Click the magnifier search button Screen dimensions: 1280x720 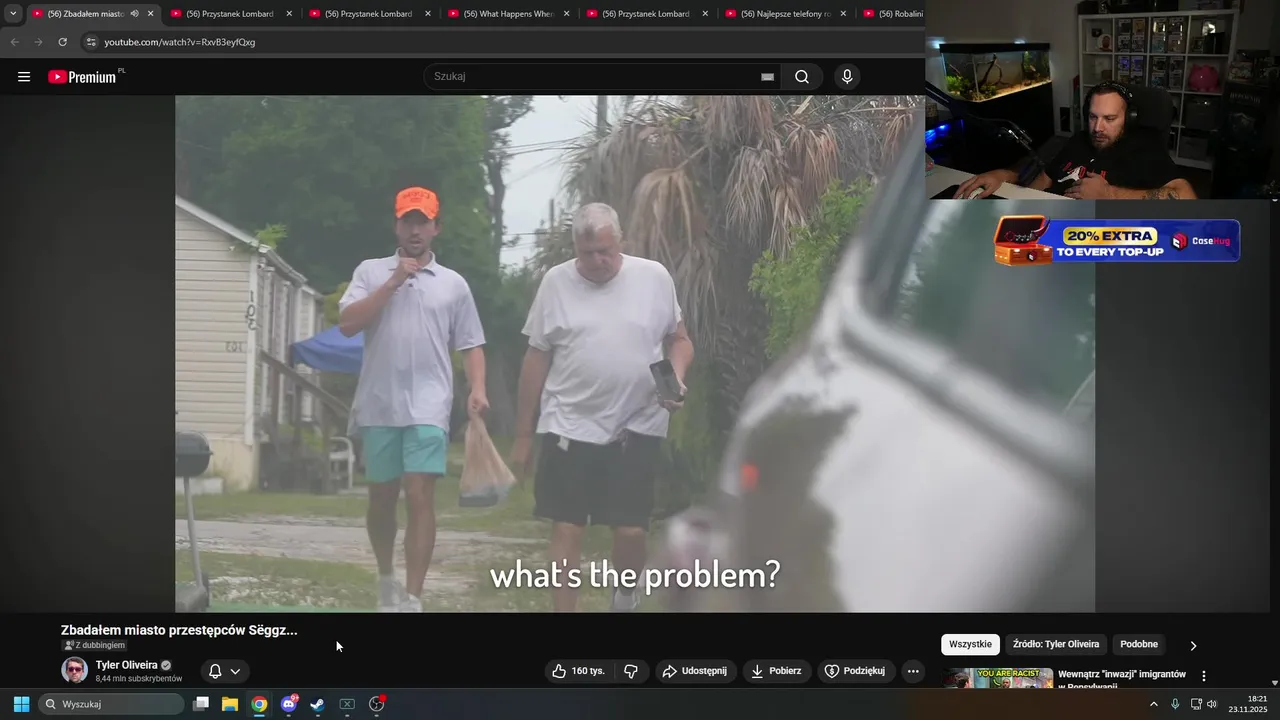tap(802, 77)
